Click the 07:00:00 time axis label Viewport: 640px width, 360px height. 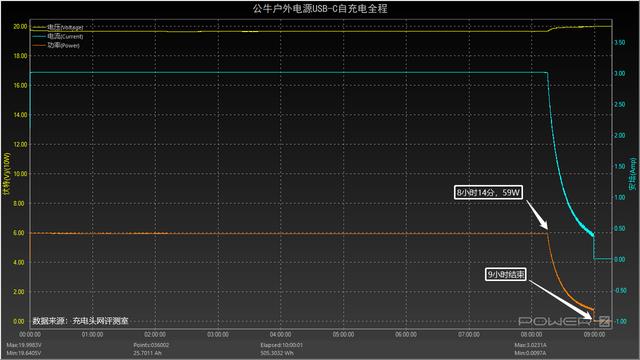coord(469,335)
